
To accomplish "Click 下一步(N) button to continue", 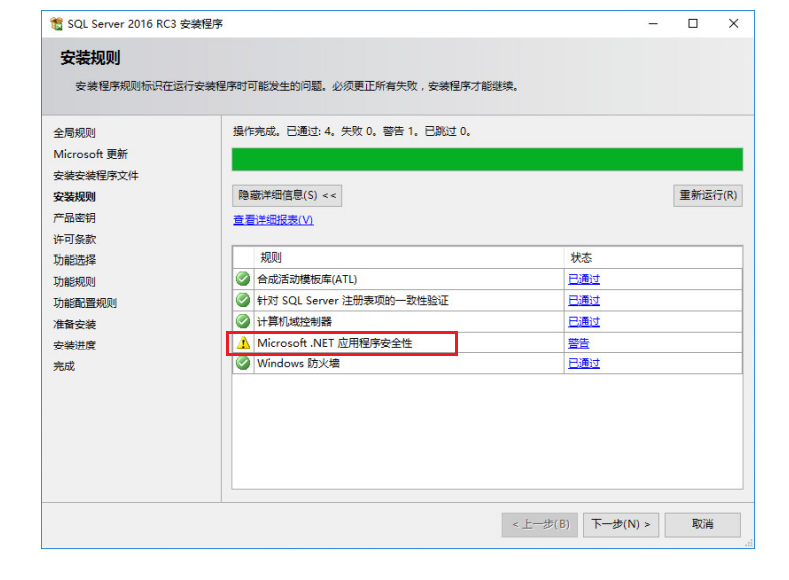I will click(621, 525).
